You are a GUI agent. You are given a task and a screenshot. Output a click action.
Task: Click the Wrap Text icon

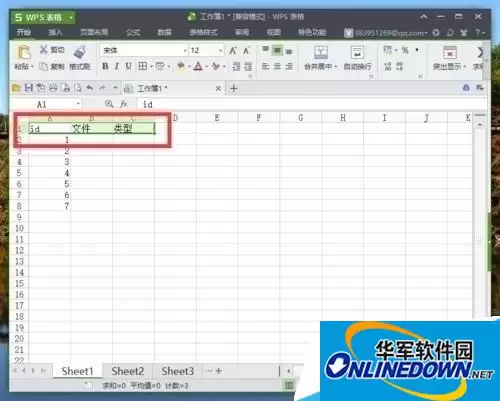357,53
